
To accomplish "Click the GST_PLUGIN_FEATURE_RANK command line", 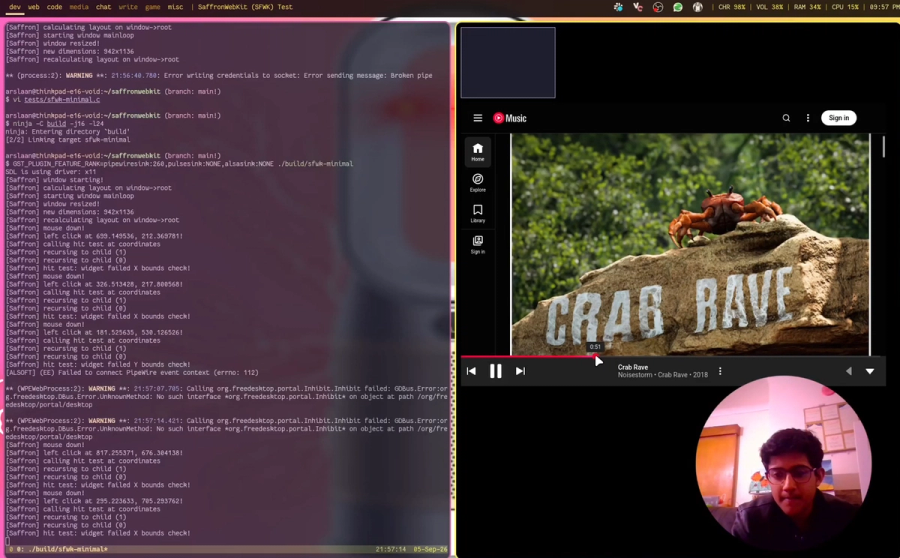I will tap(179, 164).
